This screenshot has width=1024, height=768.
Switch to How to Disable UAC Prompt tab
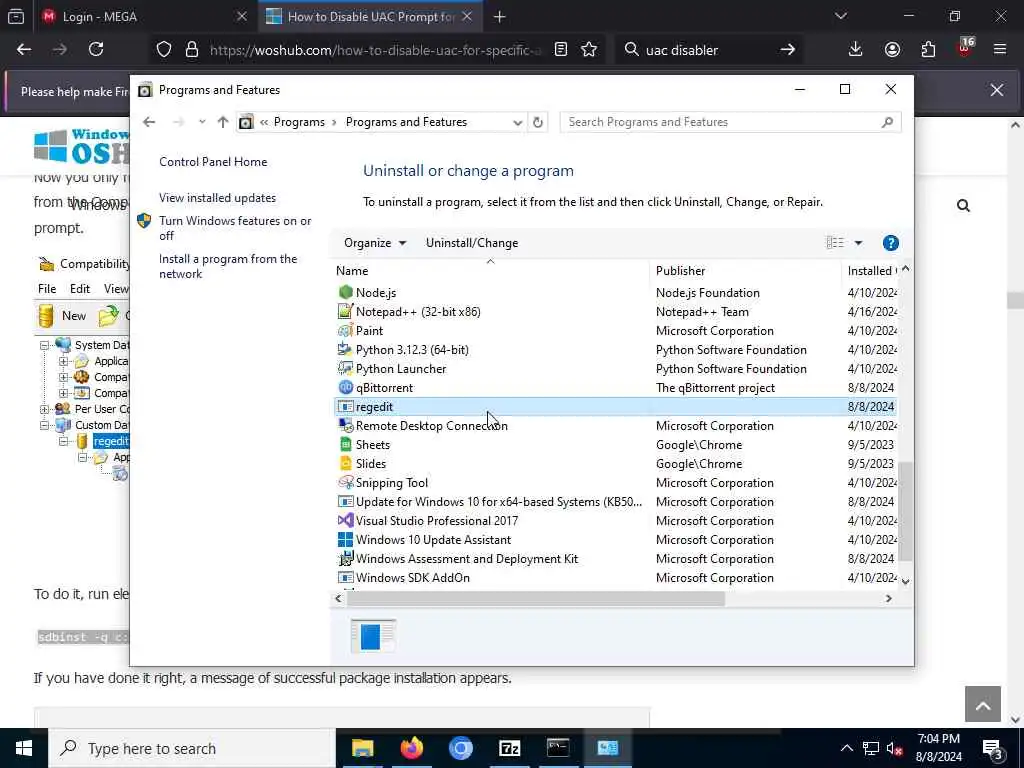click(370, 17)
